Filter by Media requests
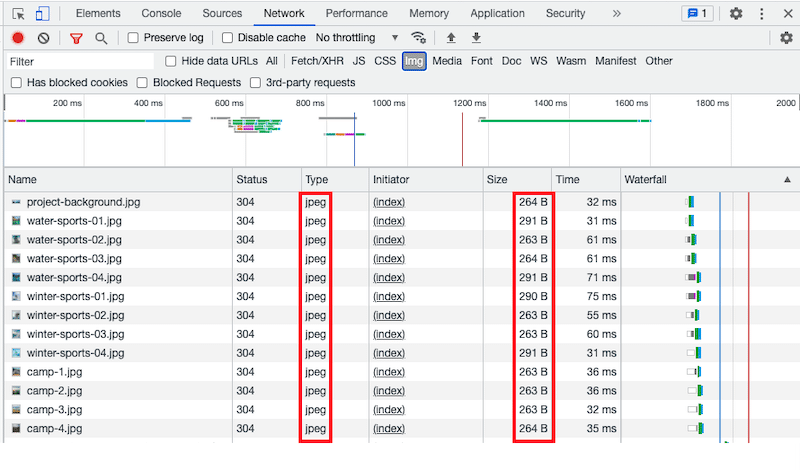800x470 pixels. [447, 61]
